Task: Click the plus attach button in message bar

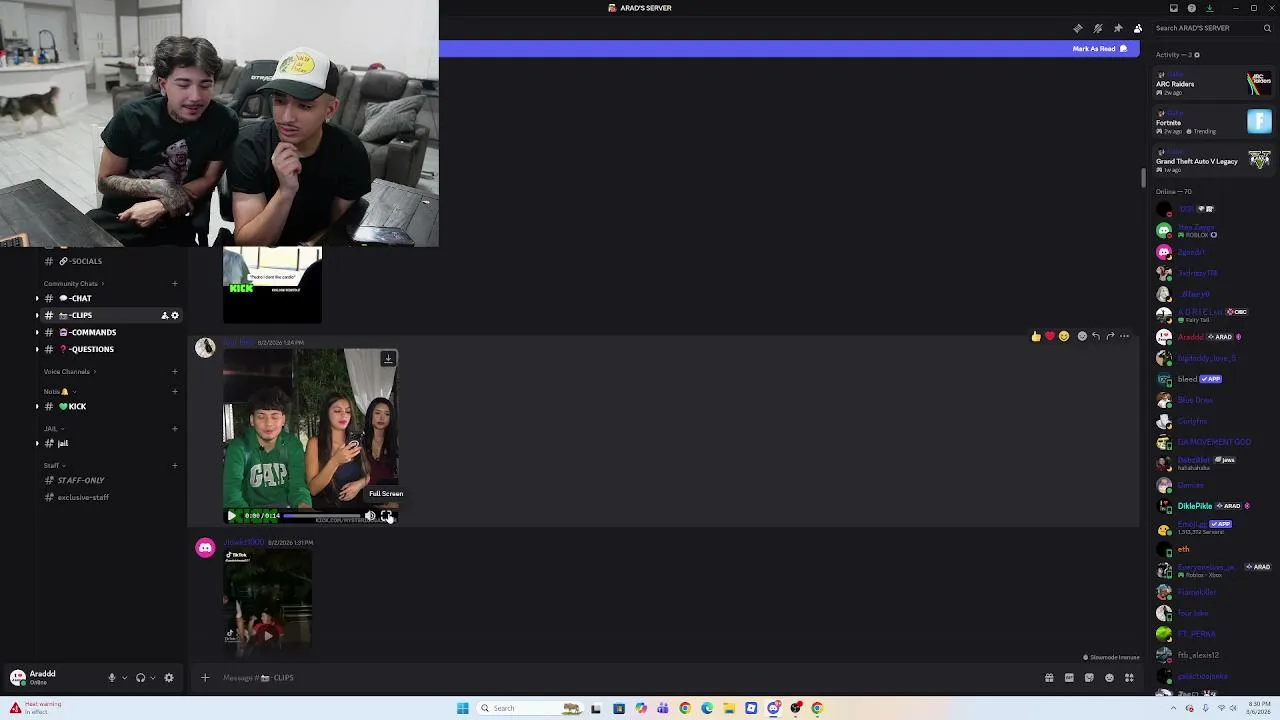Action: (205, 677)
